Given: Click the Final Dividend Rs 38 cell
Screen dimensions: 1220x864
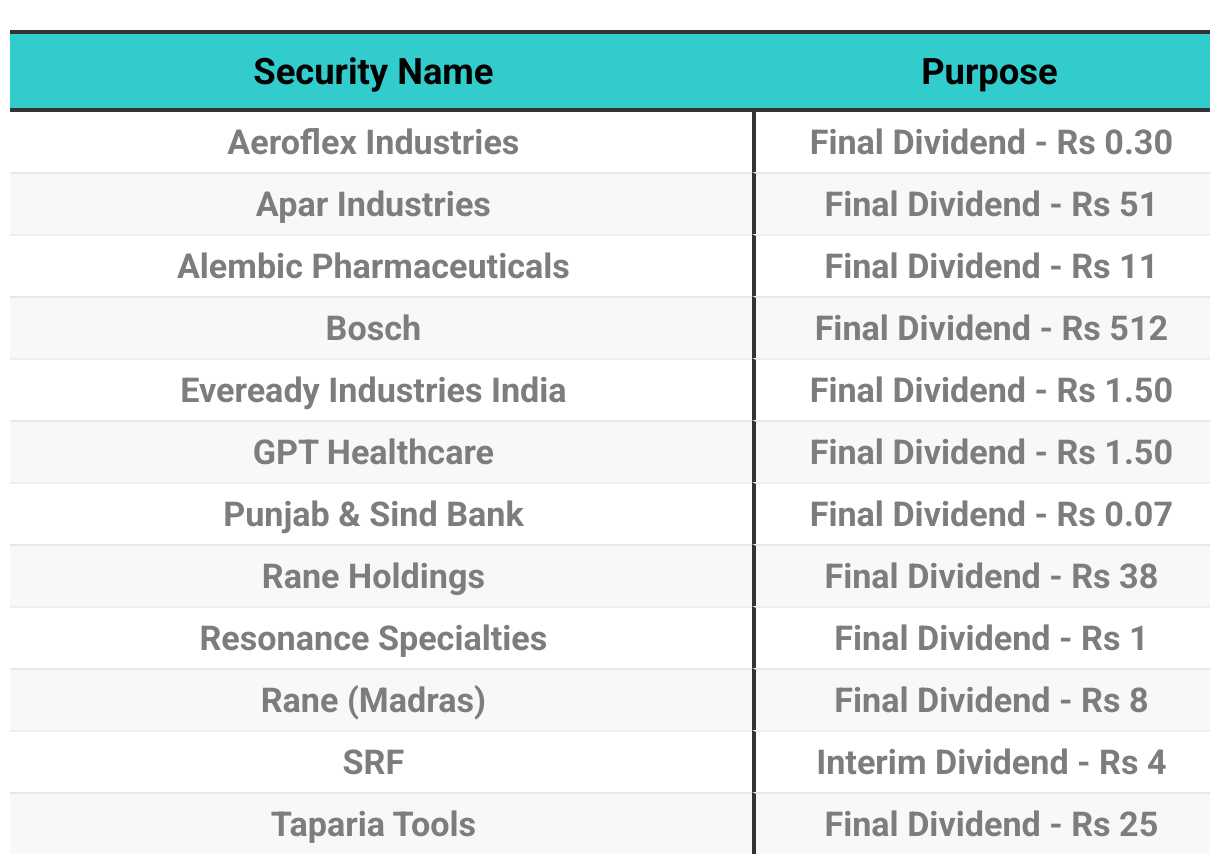Looking at the screenshot, I should click(x=991, y=576).
